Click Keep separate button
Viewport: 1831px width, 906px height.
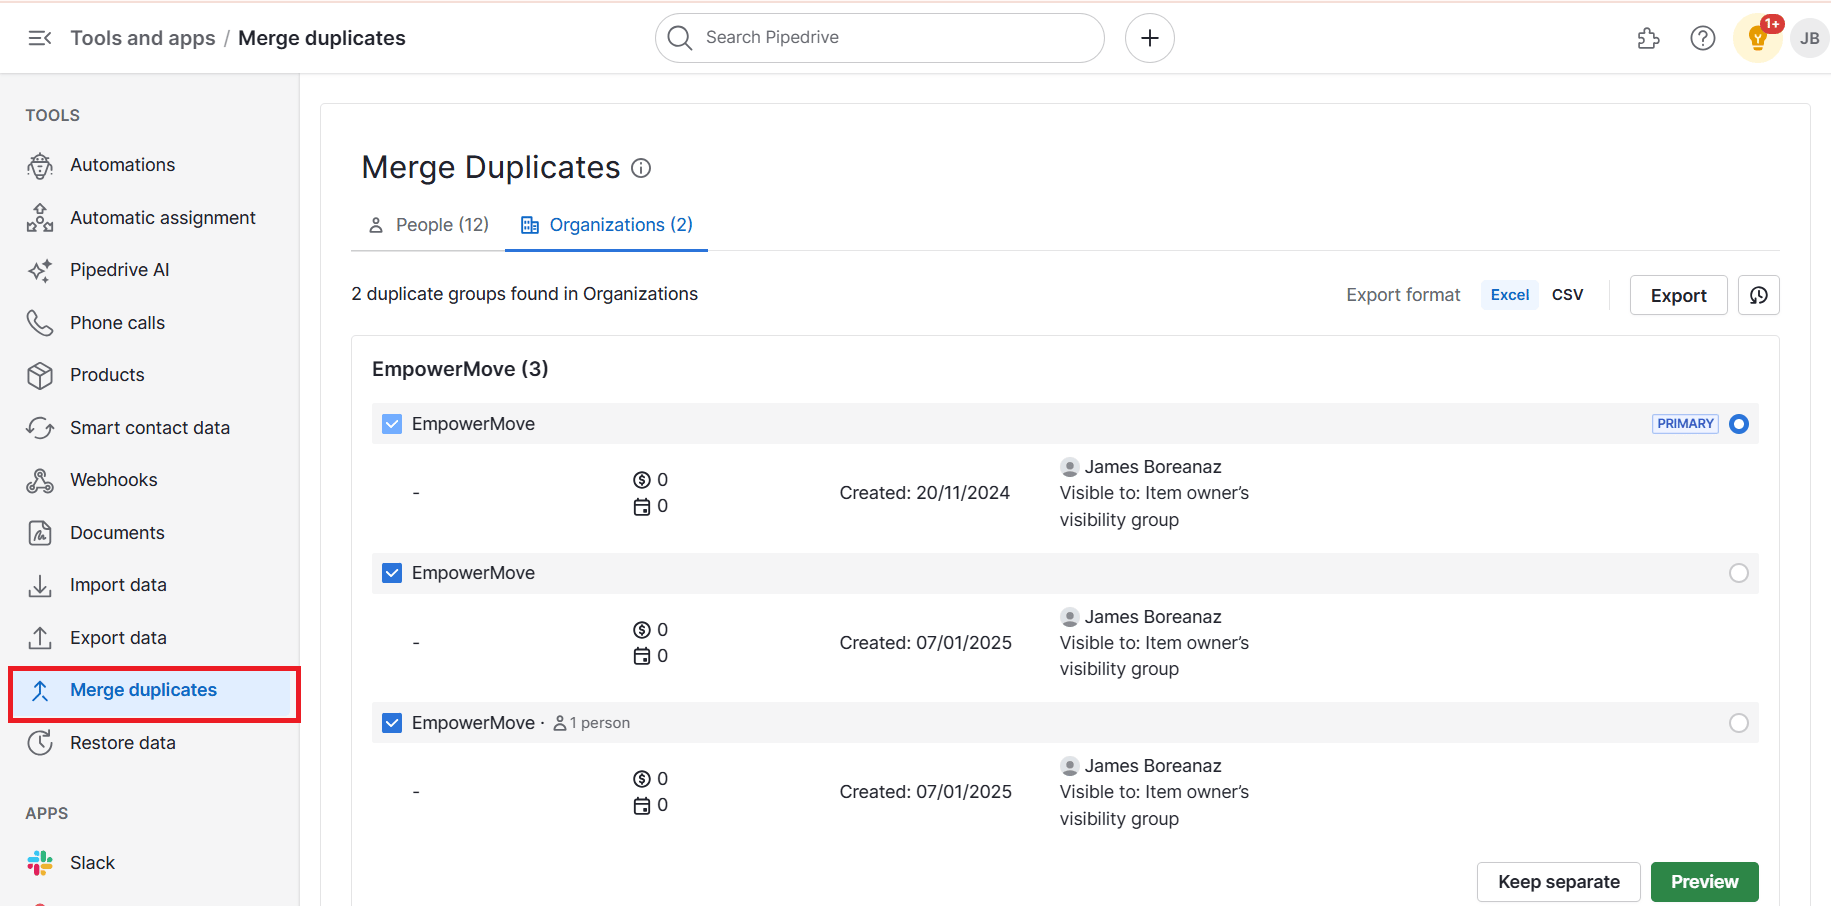pos(1558,882)
